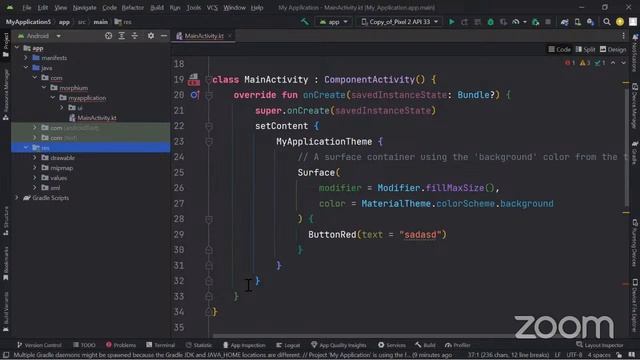Expand Gradle Scripts node
The height and width of the screenshot is (360, 640).
17,198
